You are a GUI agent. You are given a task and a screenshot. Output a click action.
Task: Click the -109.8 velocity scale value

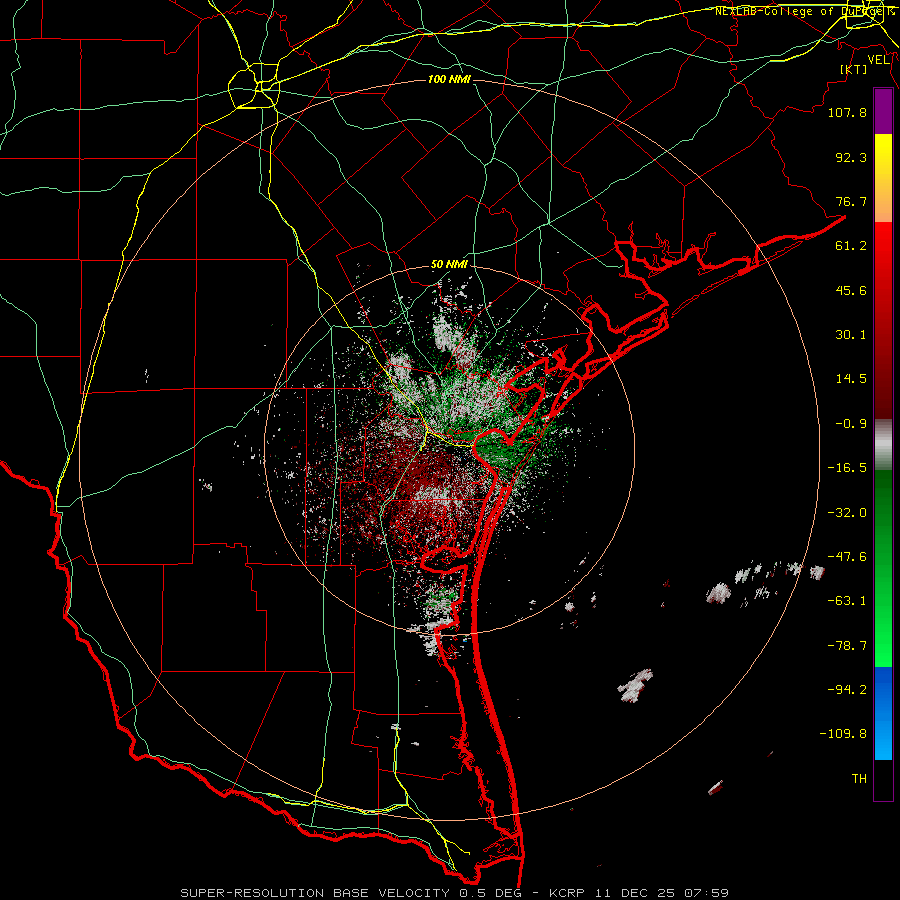click(x=843, y=734)
